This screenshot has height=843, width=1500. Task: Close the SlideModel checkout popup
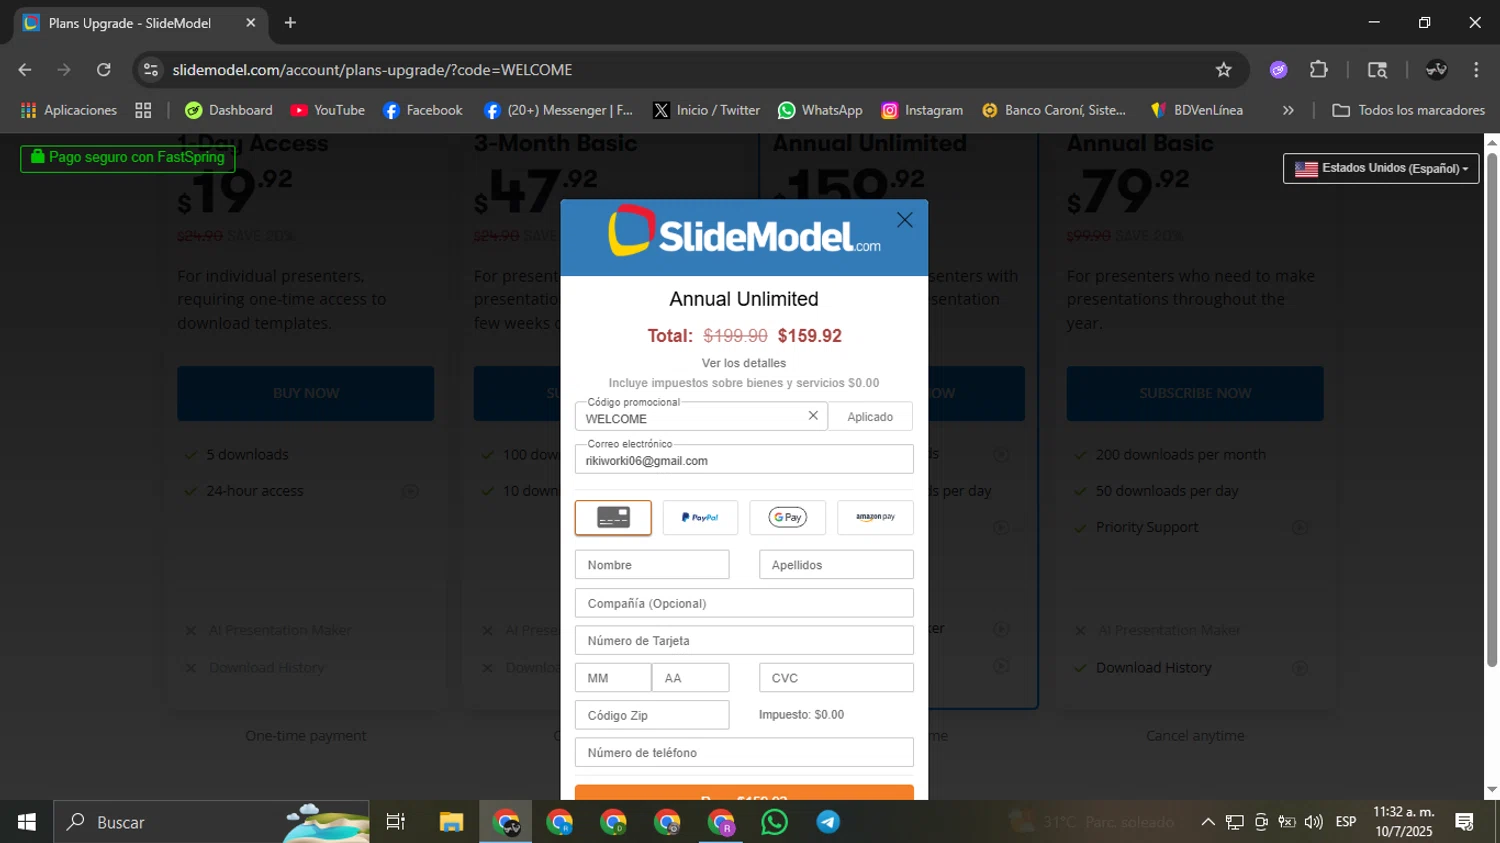pos(904,220)
